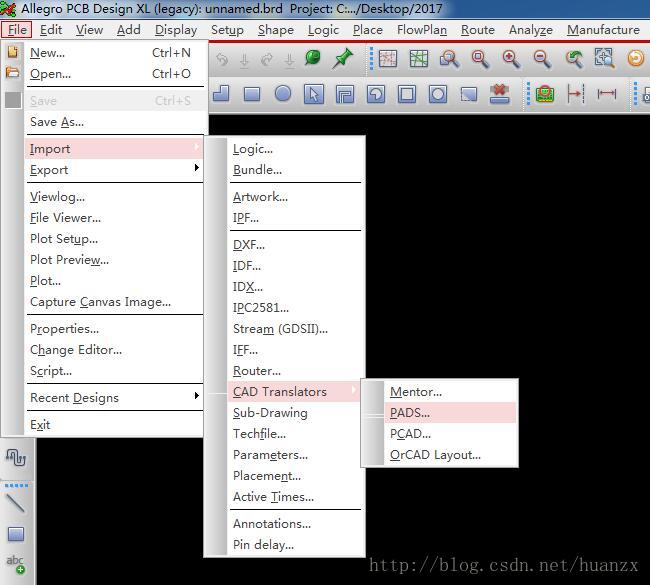Click the delay tune route icon
Image resolution: width=650 pixels, height=585 pixels.
(15, 457)
